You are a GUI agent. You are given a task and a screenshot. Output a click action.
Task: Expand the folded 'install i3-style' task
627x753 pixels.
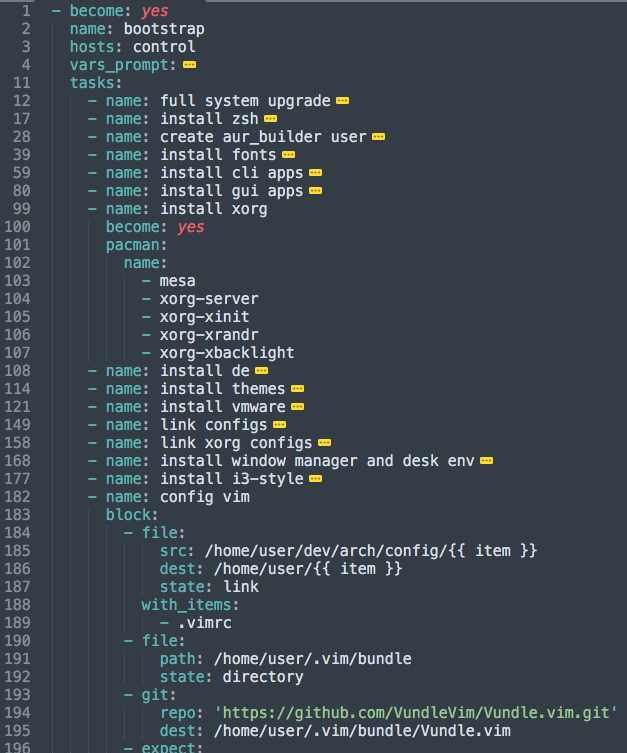pos(315,479)
